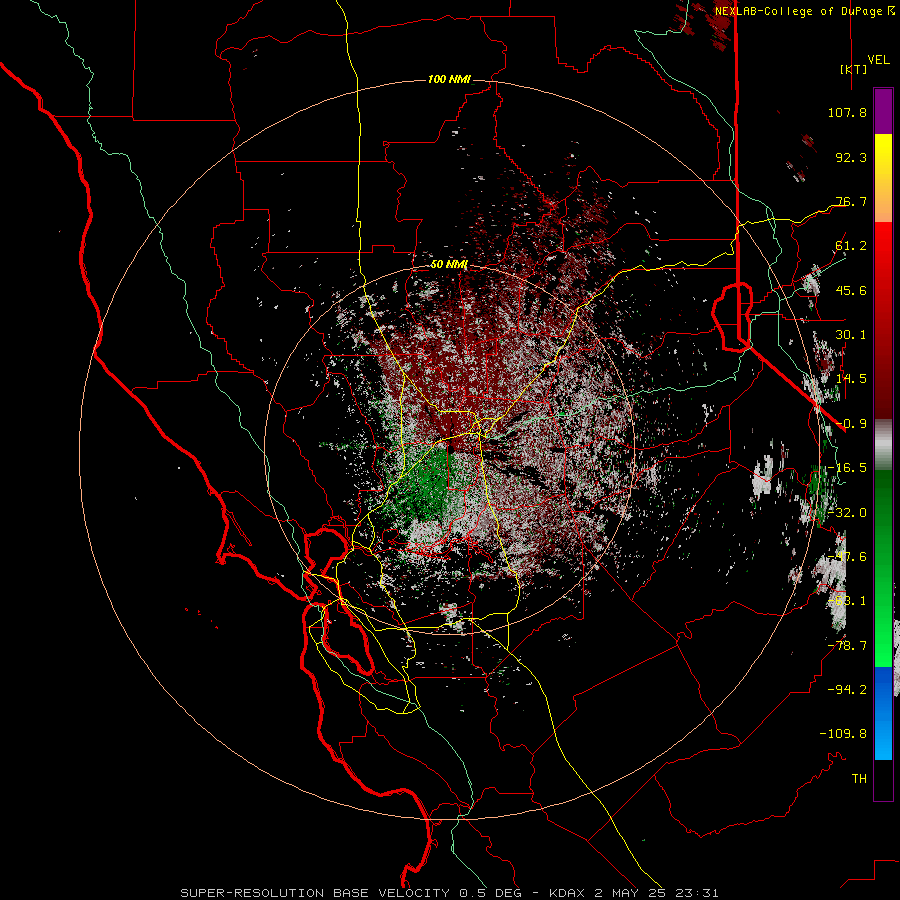The image size is (900, 900).
Task: Click the Super-Resolution Base Velocity caption
Action: [449, 893]
